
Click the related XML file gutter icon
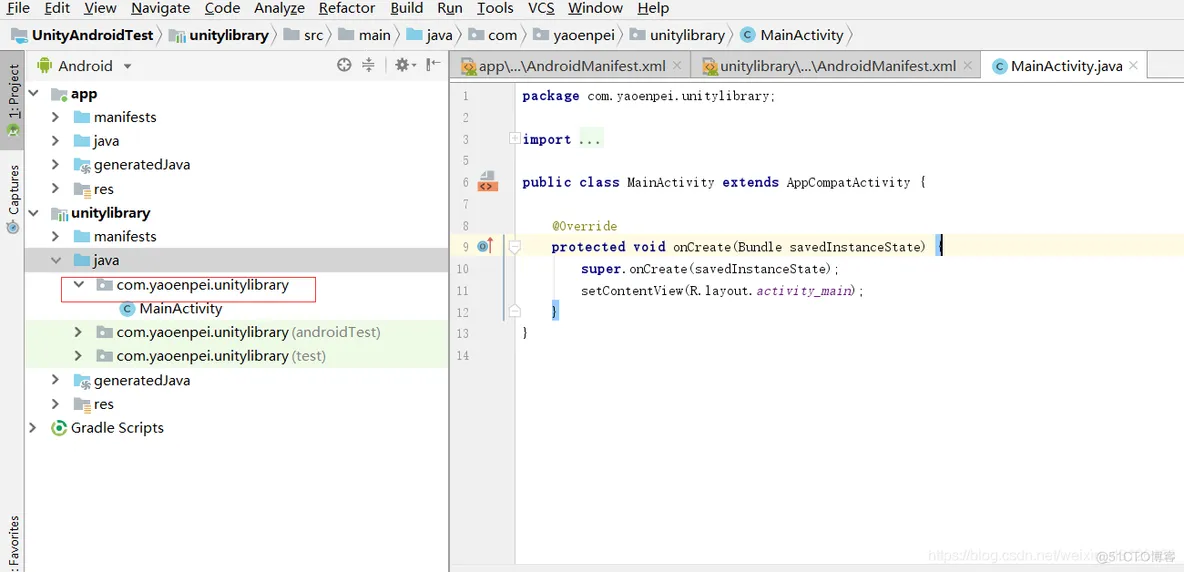(x=487, y=181)
